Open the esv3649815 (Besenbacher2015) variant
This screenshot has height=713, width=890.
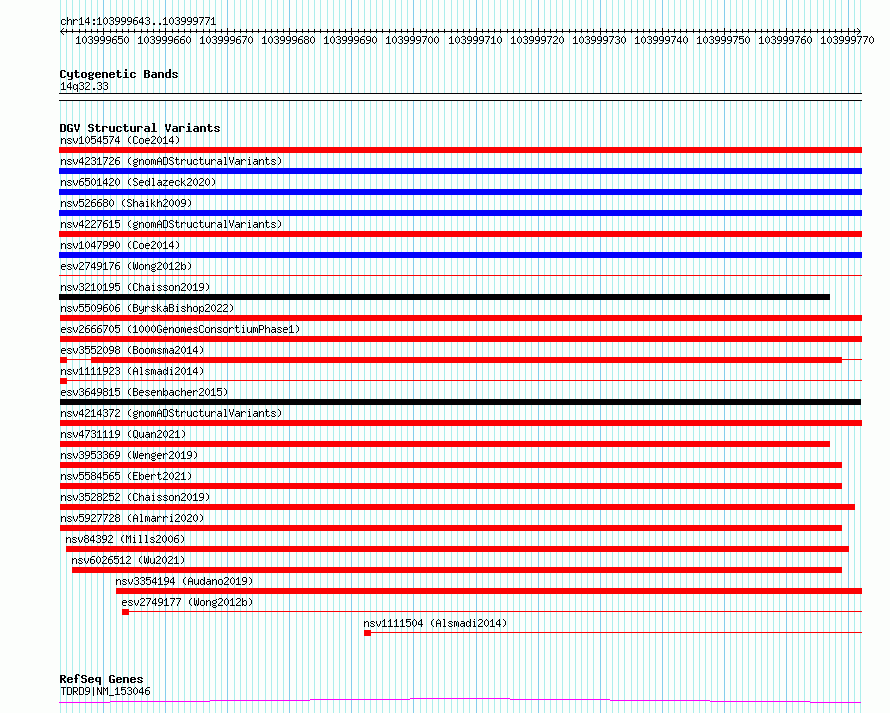point(144,392)
